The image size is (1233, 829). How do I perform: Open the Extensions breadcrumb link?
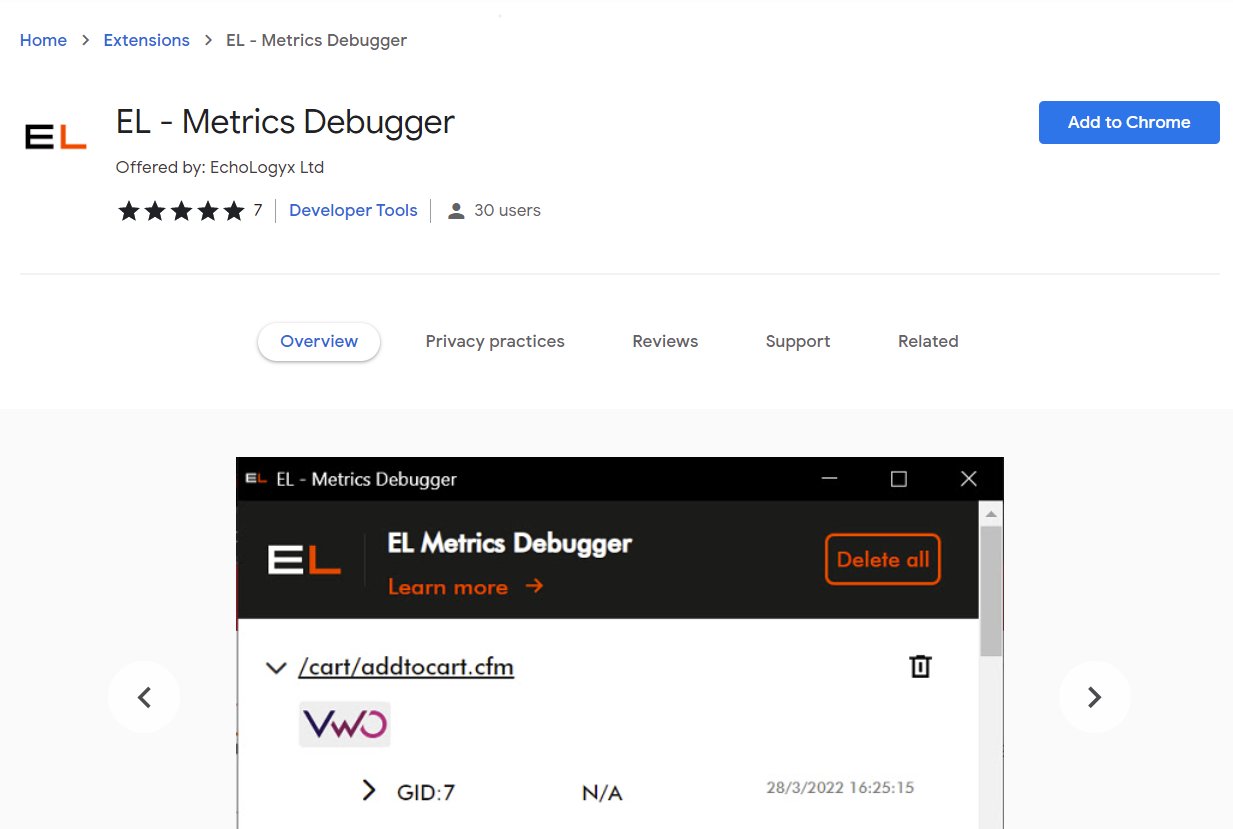tap(146, 40)
